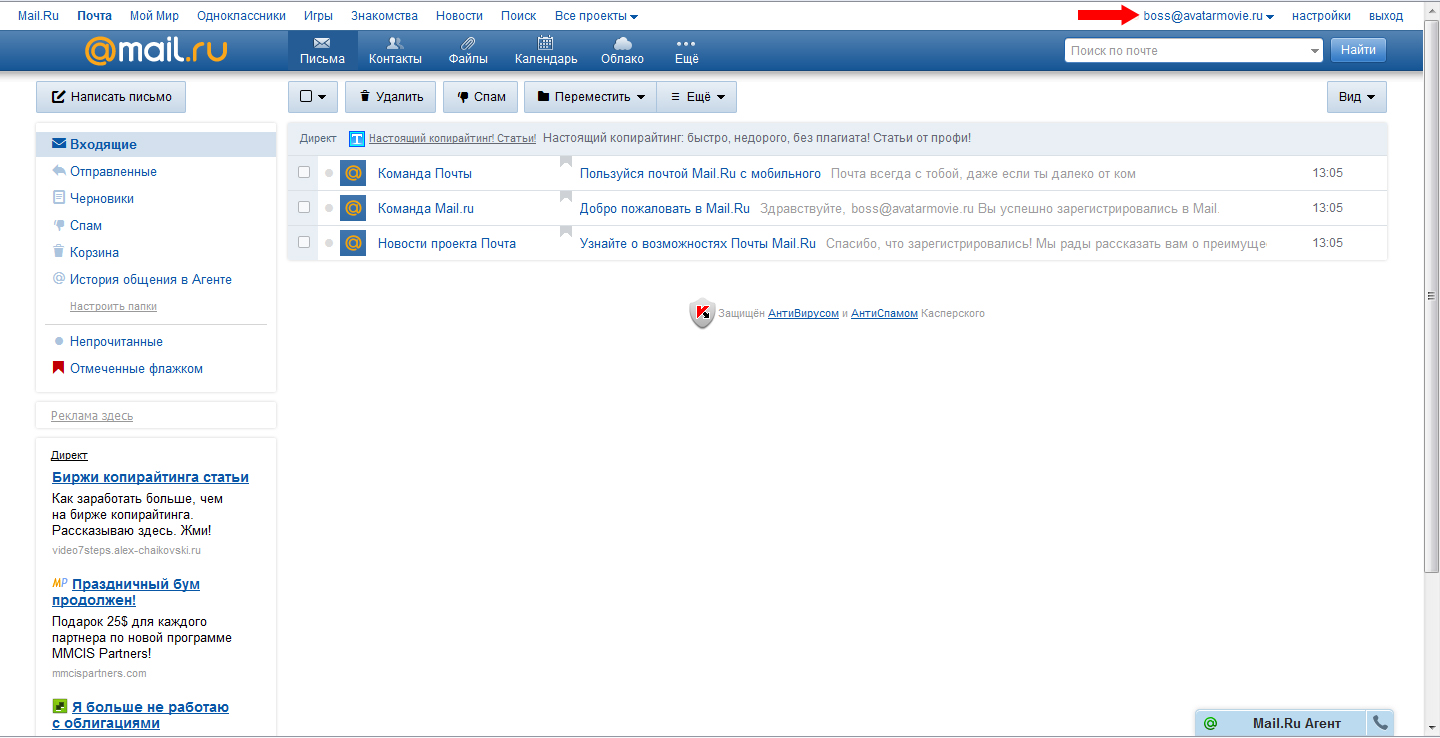Viewport: 1440px width, 738px height.
Task: Flag the Добро пожаловать в Mail.Ru message
Action: pyautogui.click(x=566, y=198)
